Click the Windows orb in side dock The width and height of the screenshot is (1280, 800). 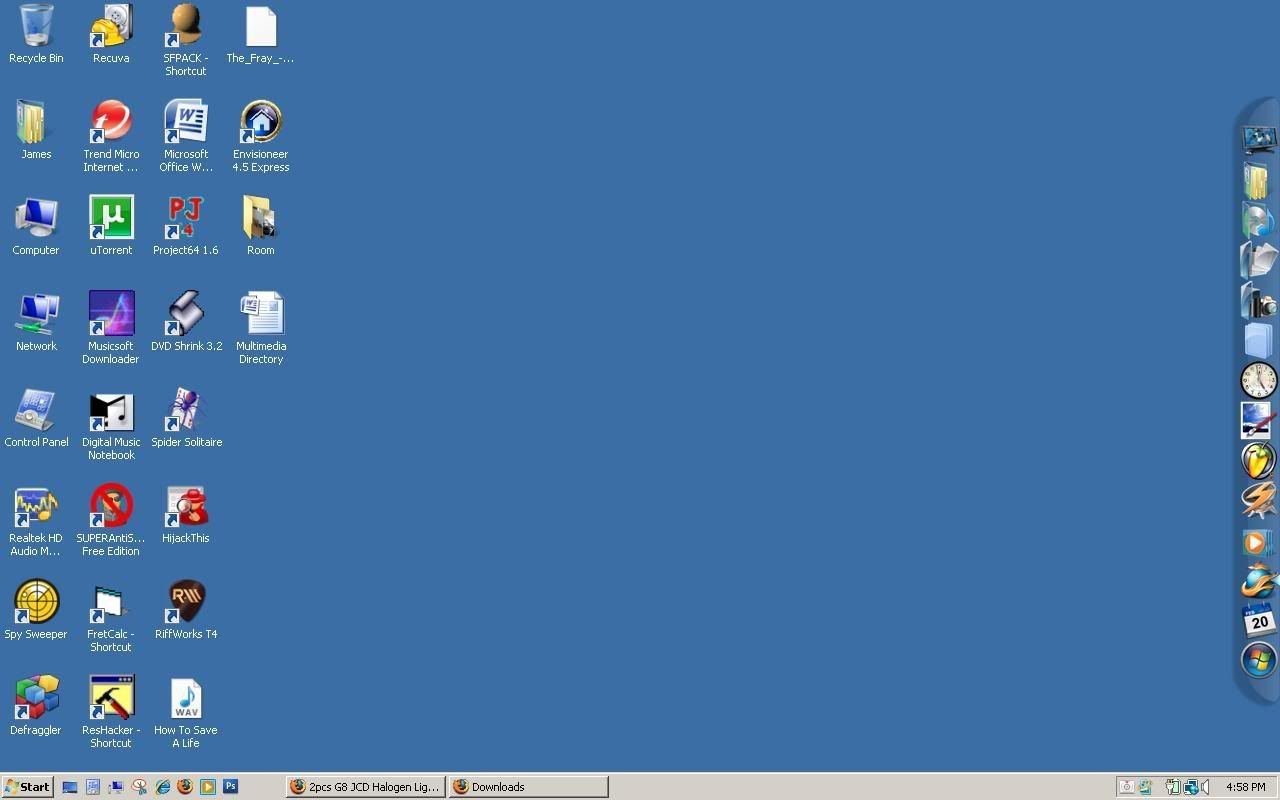(1258, 660)
